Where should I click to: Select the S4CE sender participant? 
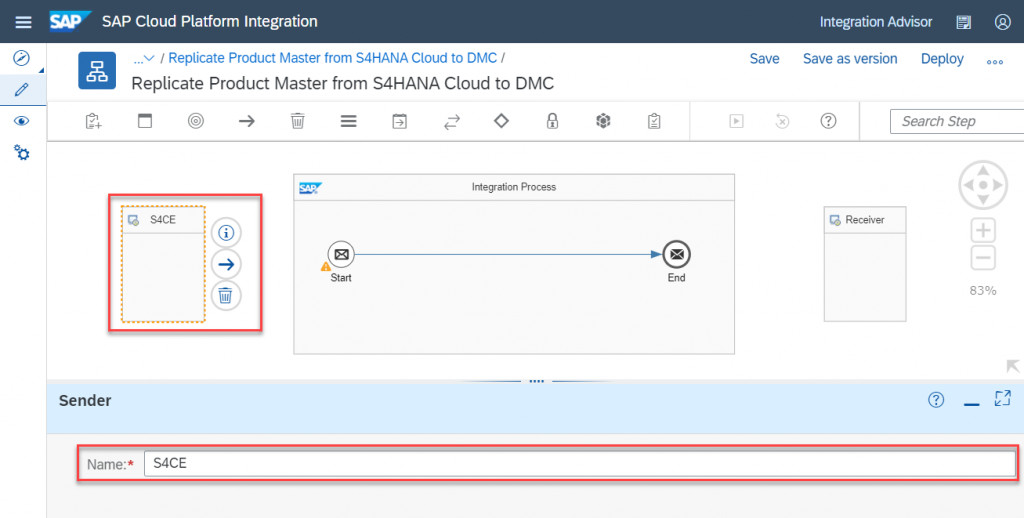click(163, 264)
